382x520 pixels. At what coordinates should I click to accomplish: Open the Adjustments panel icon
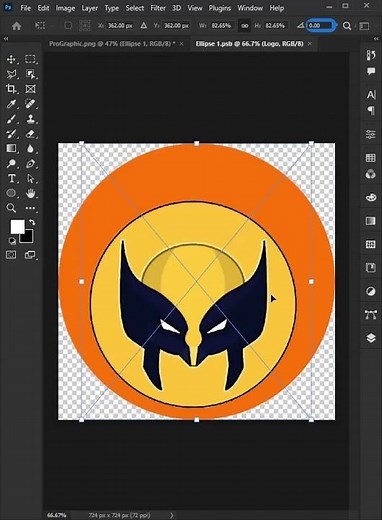click(371, 292)
